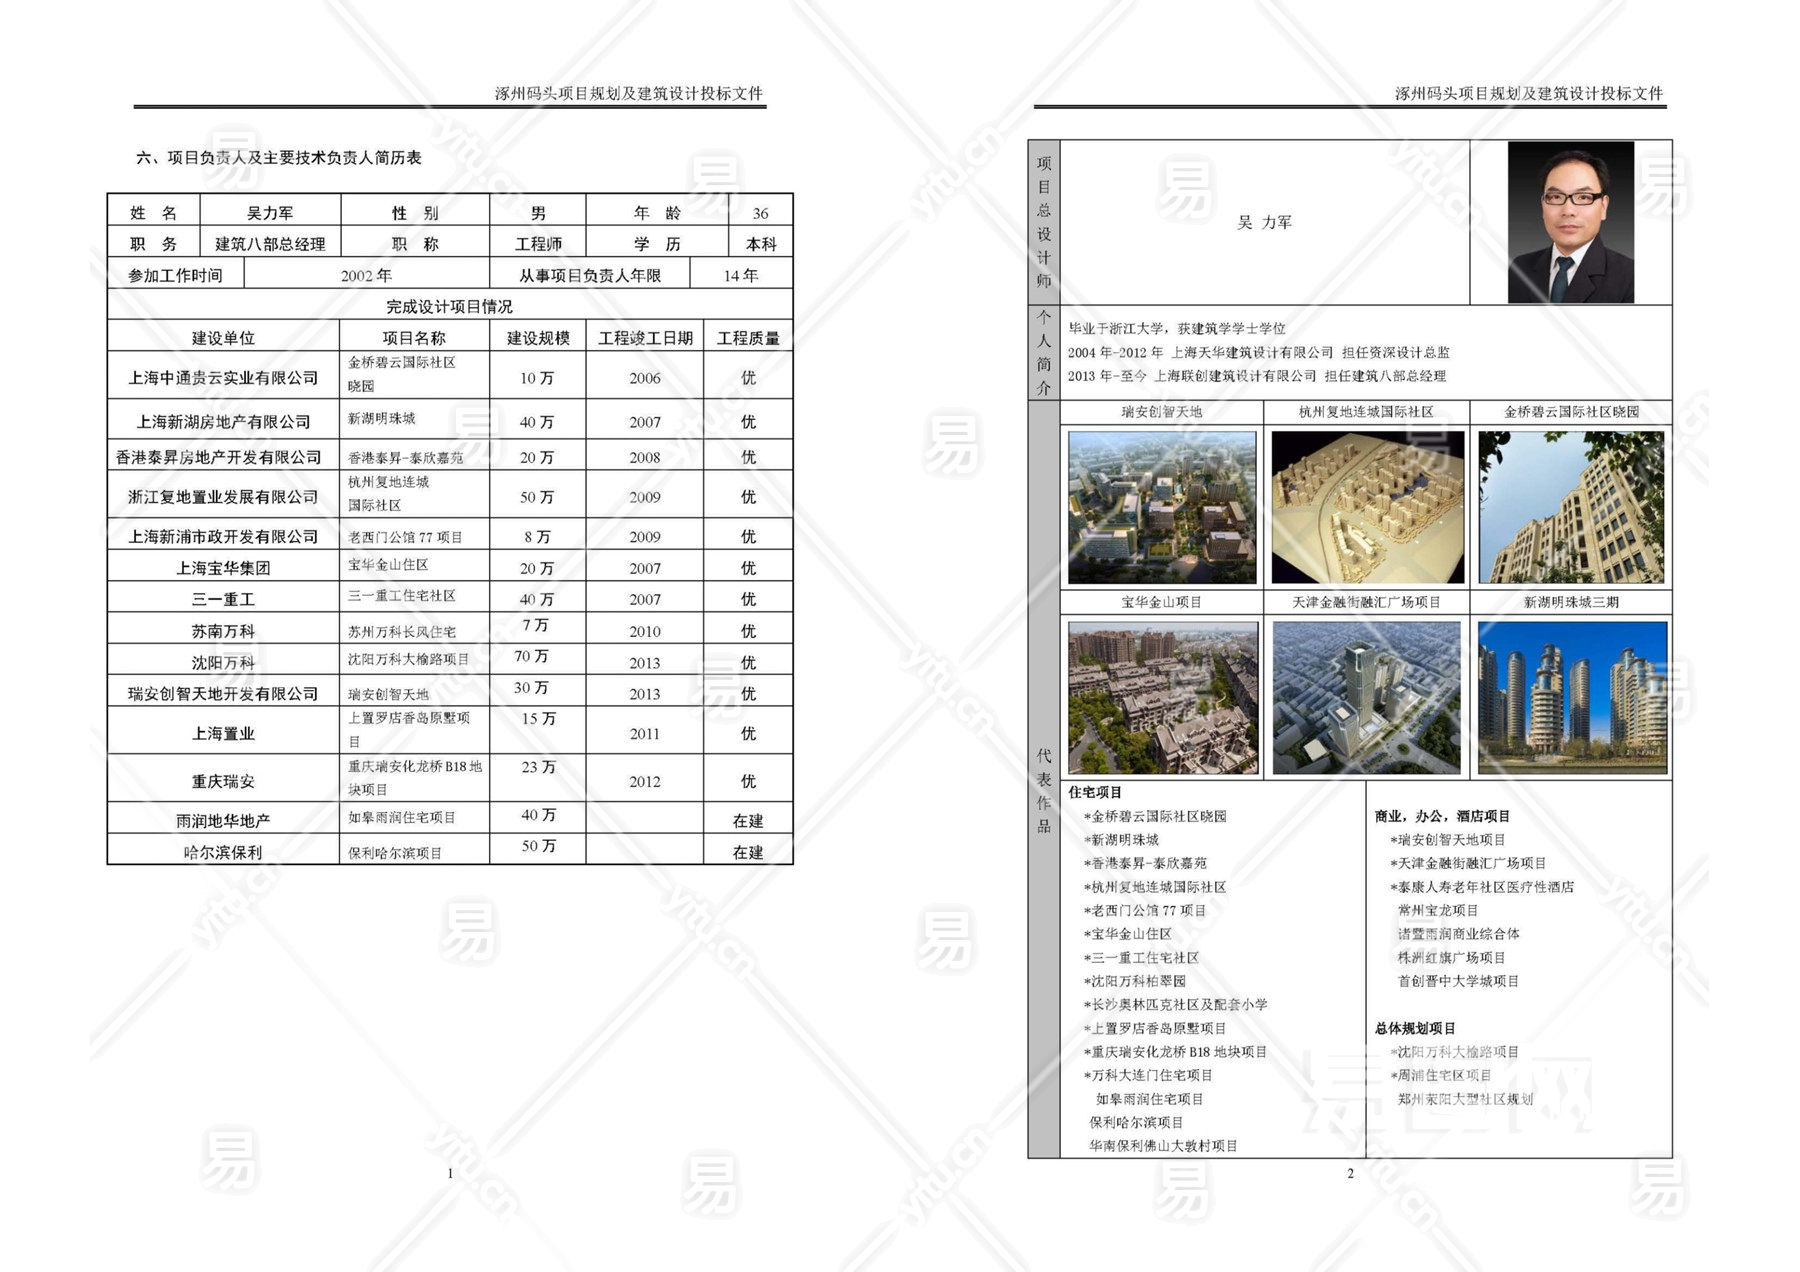Select the 完成设计项目情况 table header row

pyautogui.click(x=449, y=306)
